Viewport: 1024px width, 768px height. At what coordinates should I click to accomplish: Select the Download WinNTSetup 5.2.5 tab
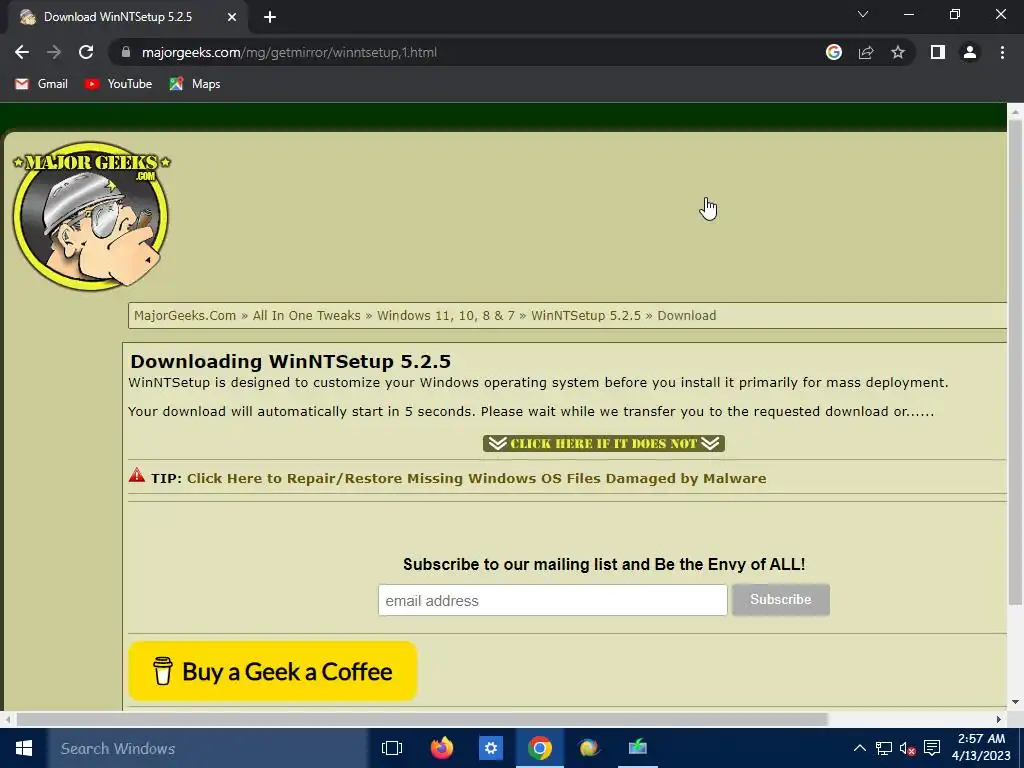pos(127,17)
